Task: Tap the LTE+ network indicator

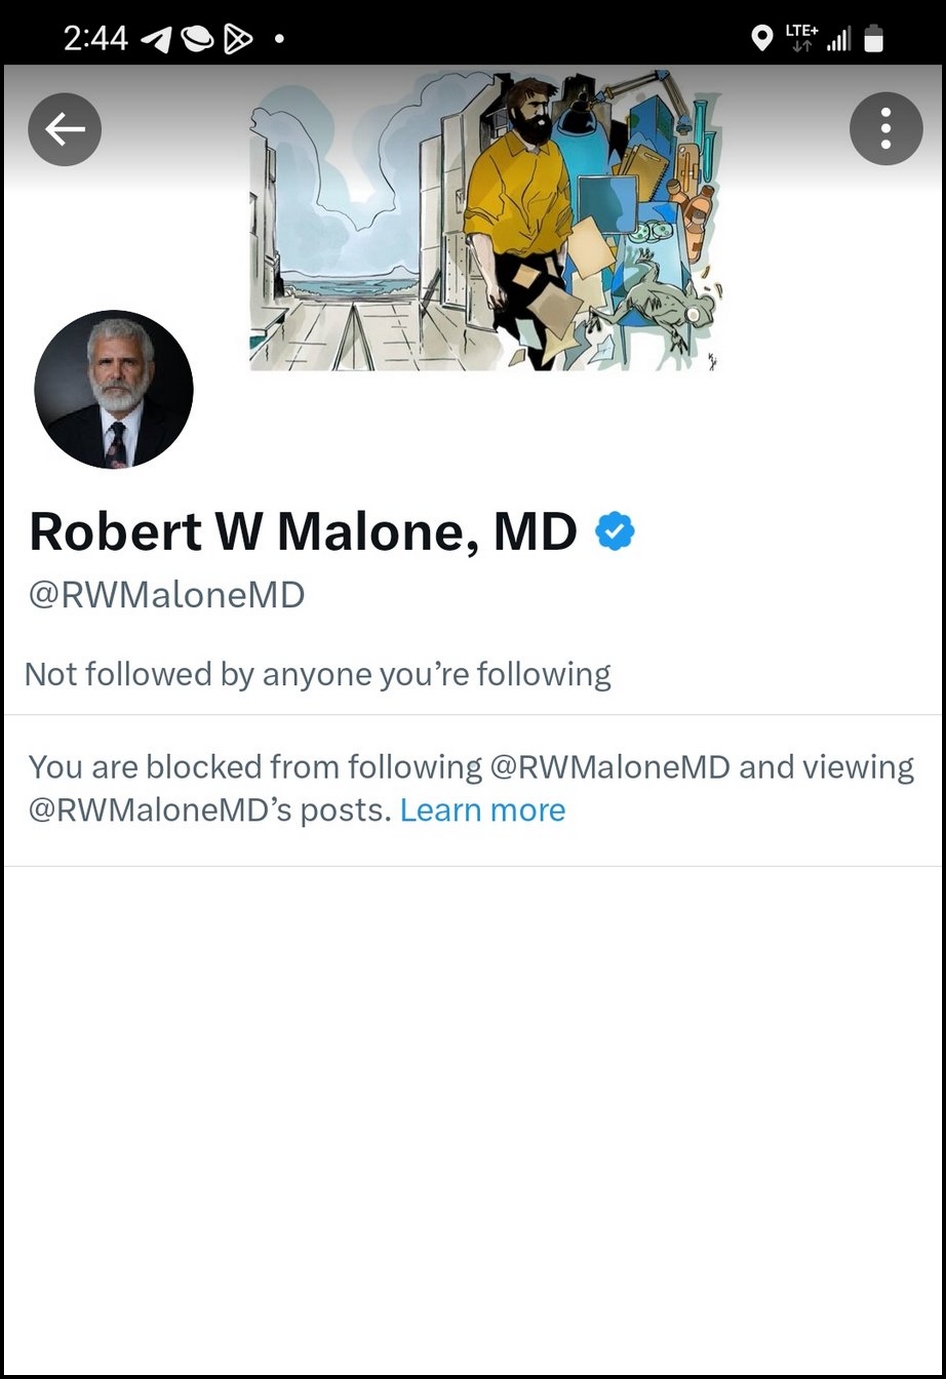Action: (x=801, y=38)
